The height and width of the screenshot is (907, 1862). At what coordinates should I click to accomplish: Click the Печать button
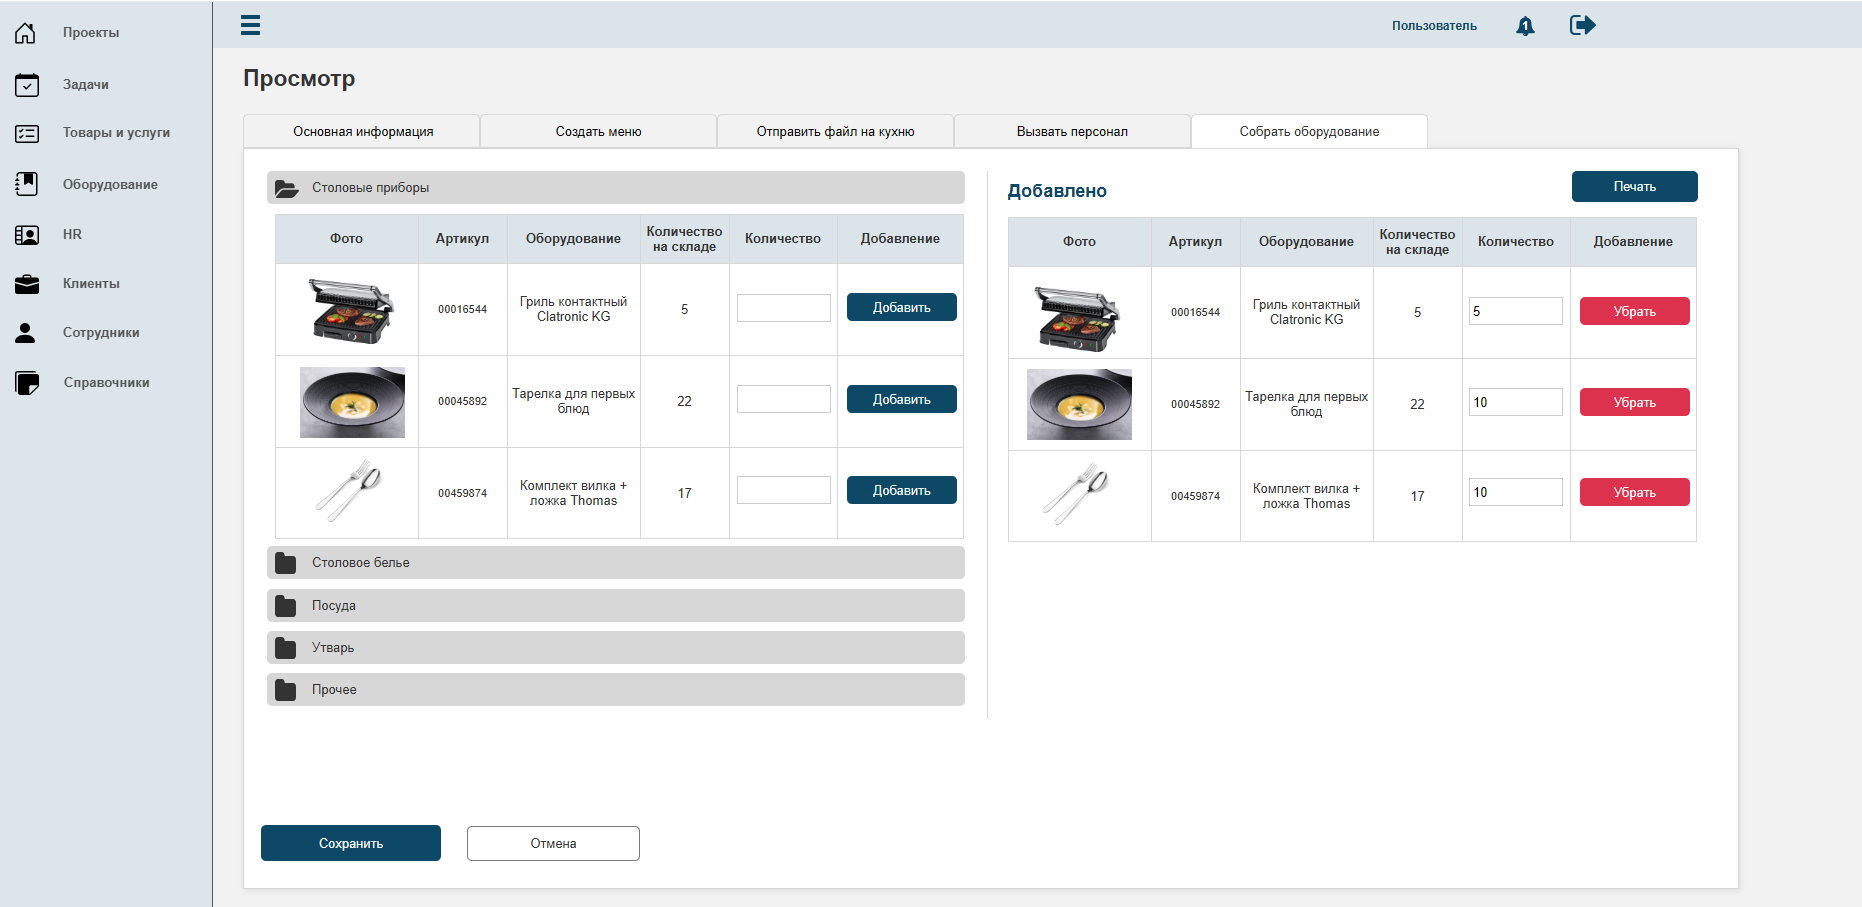[1635, 186]
